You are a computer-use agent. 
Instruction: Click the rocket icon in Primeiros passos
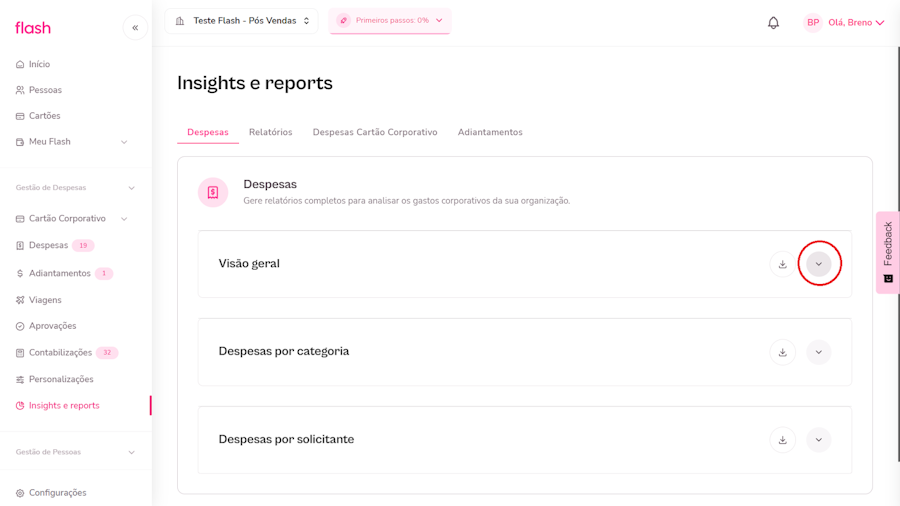tap(343, 21)
